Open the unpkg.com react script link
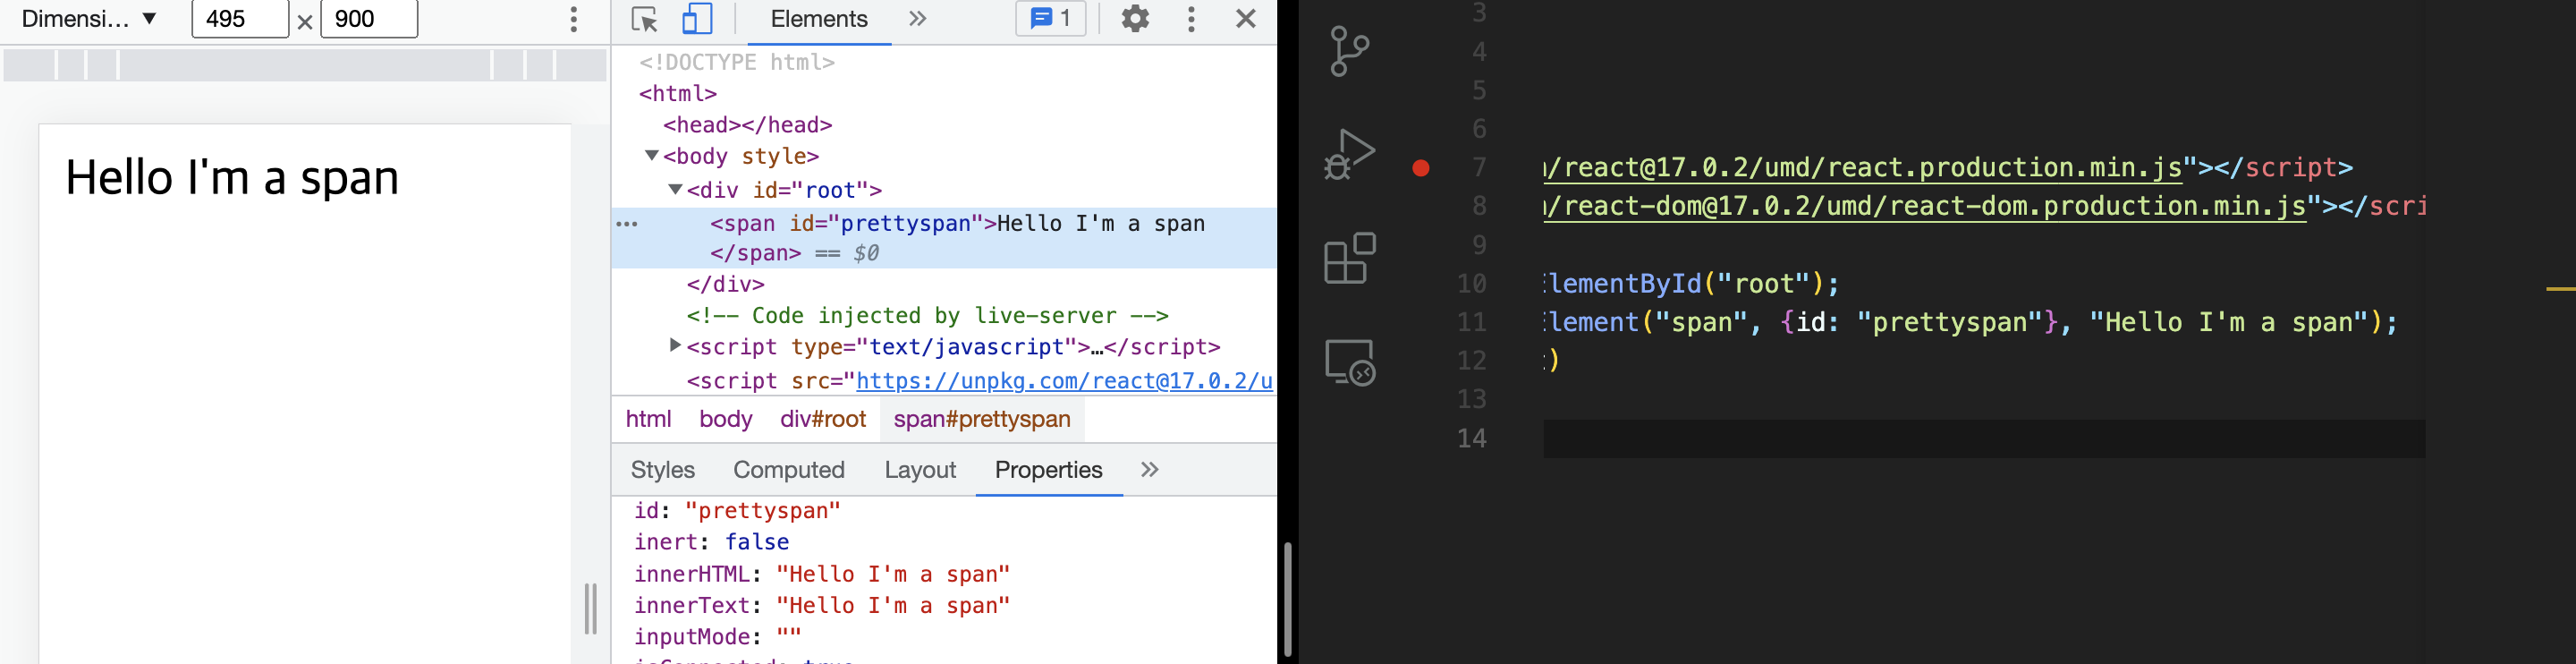The width and height of the screenshot is (2576, 664). (1064, 381)
